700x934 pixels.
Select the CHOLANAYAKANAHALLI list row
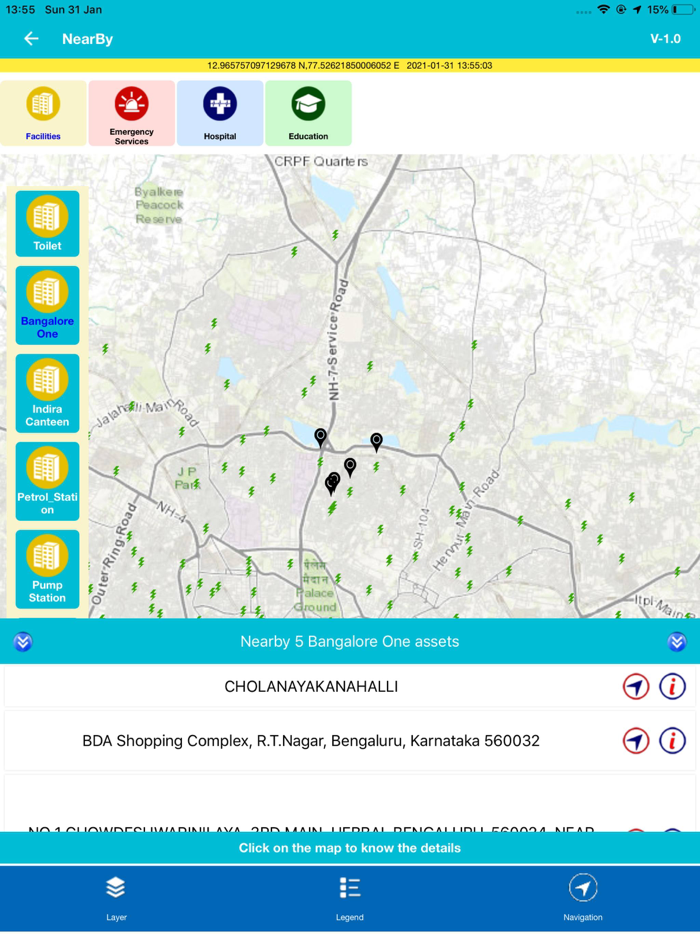(350, 687)
